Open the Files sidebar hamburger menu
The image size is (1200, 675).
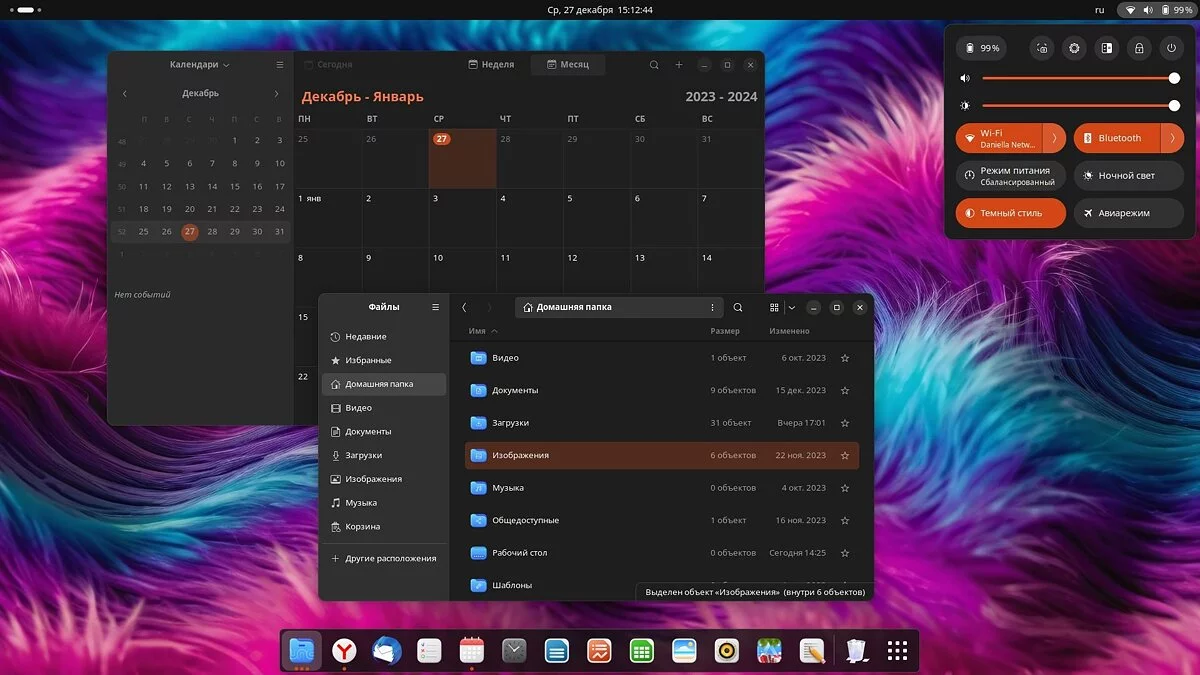click(435, 308)
